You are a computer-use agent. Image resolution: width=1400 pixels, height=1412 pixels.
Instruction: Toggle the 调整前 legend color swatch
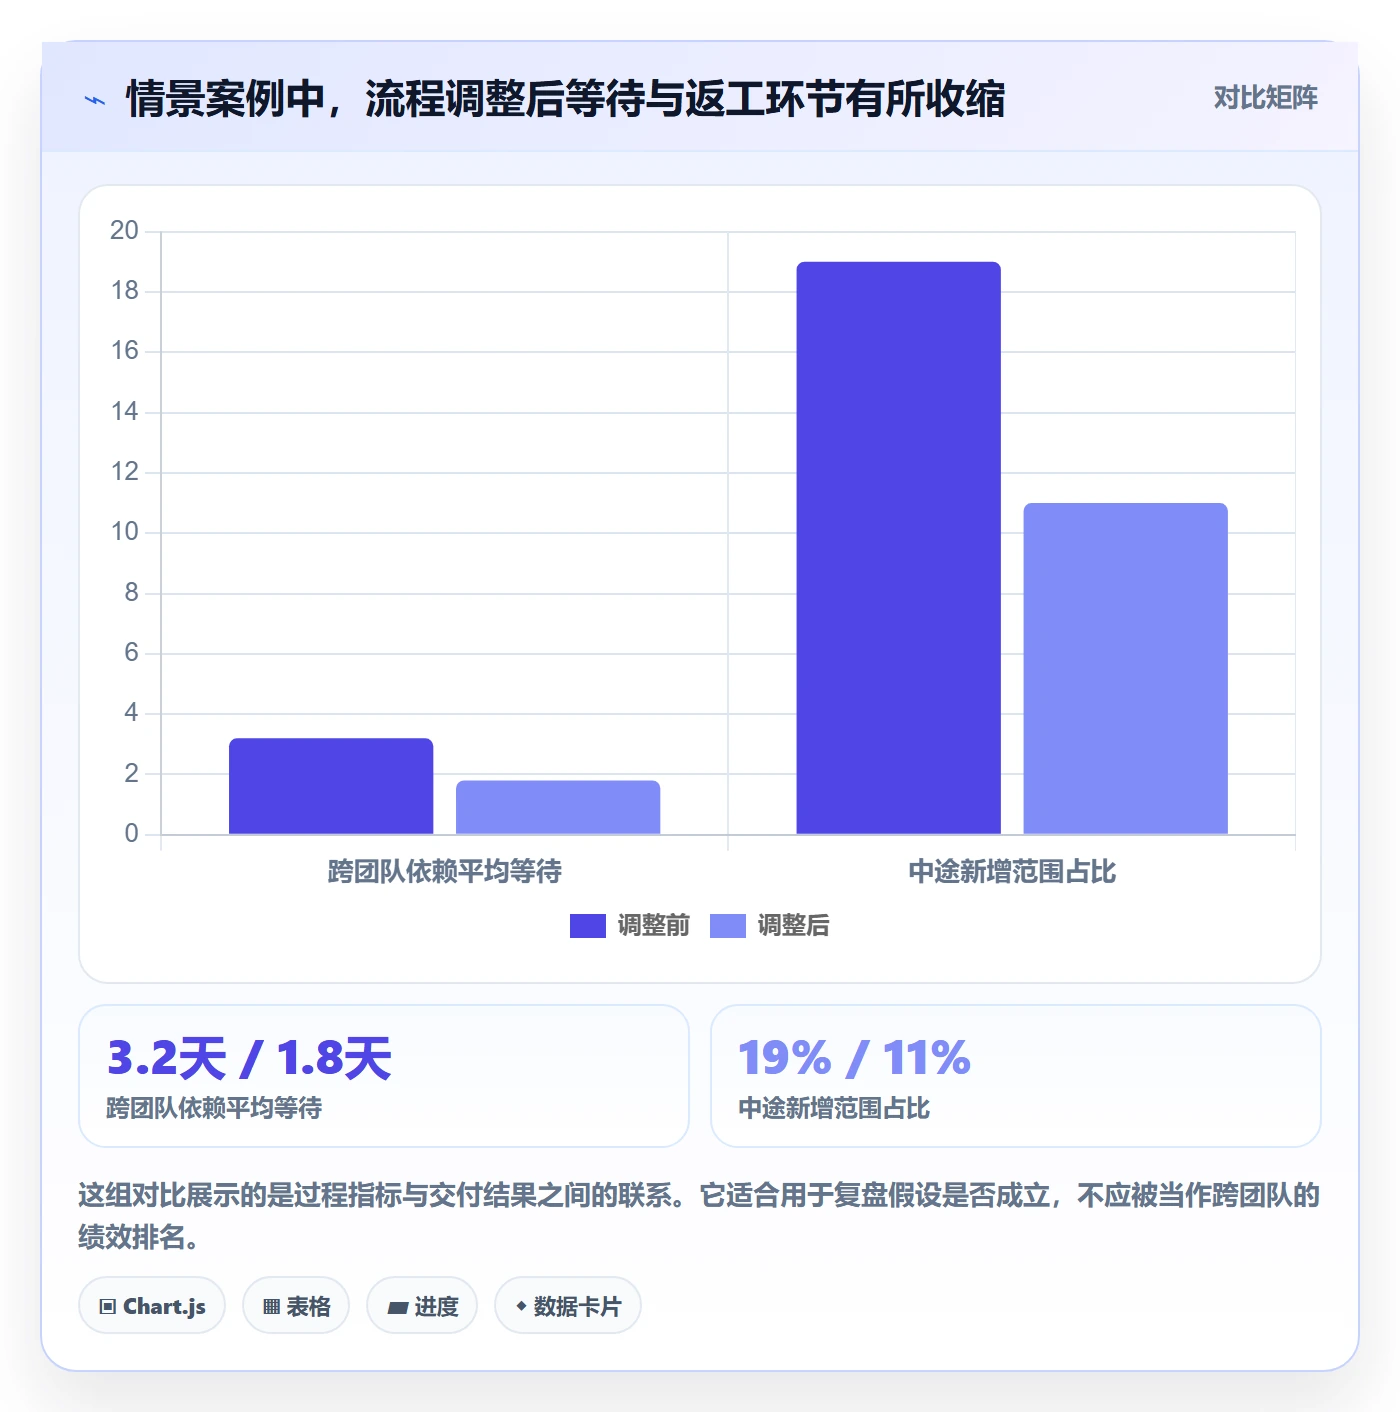(588, 926)
